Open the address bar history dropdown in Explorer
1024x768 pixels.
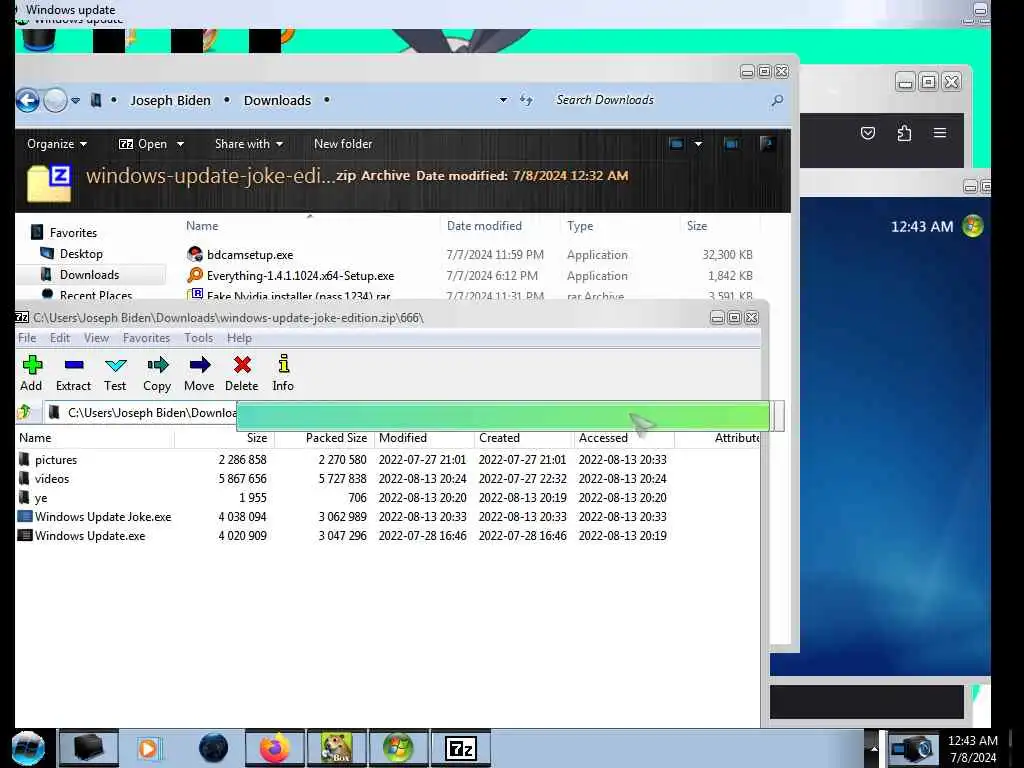pyautogui.click(x=503, y=101)
